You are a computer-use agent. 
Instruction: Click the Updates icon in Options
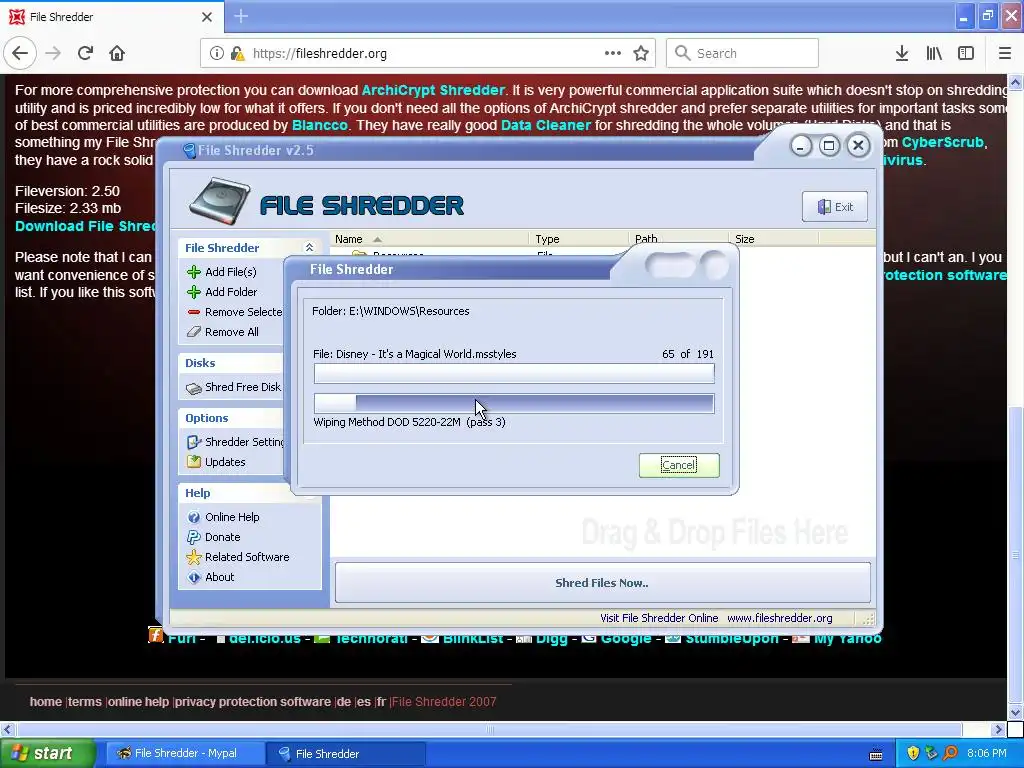pos(194,462)
